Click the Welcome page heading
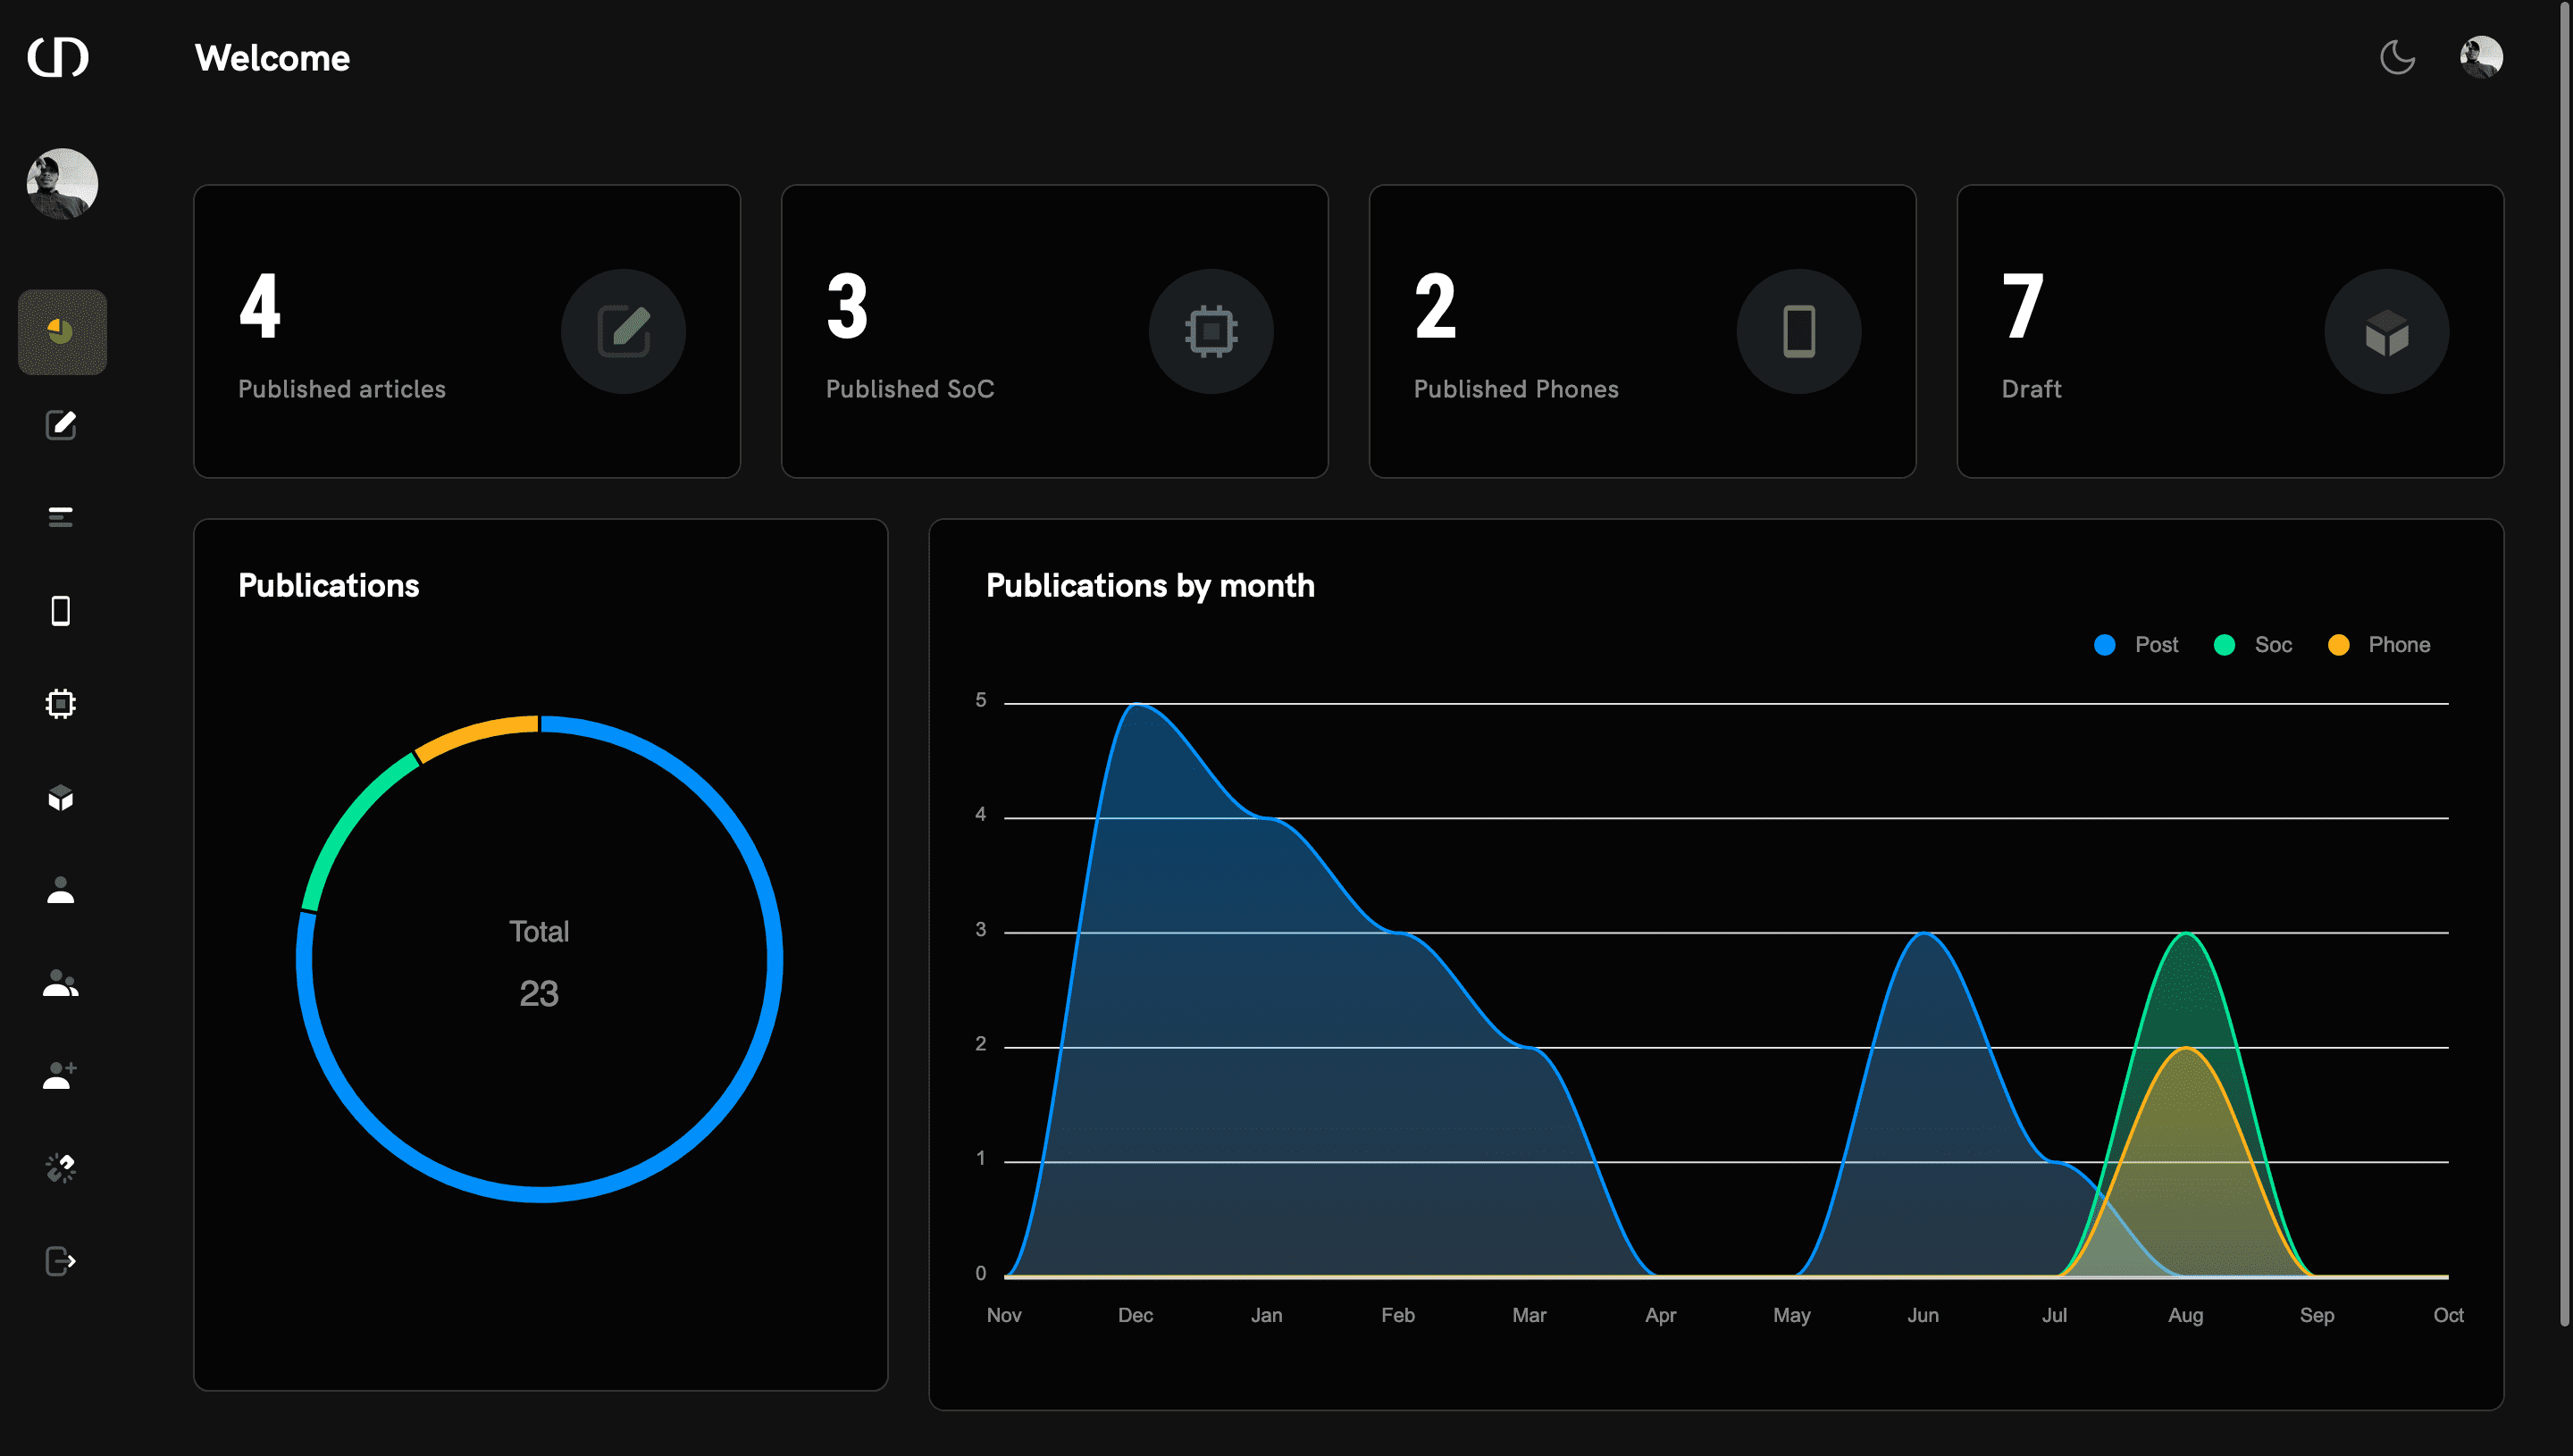Image resolution: width=2573 pixels, height=1456 pixels. (272, 58)
